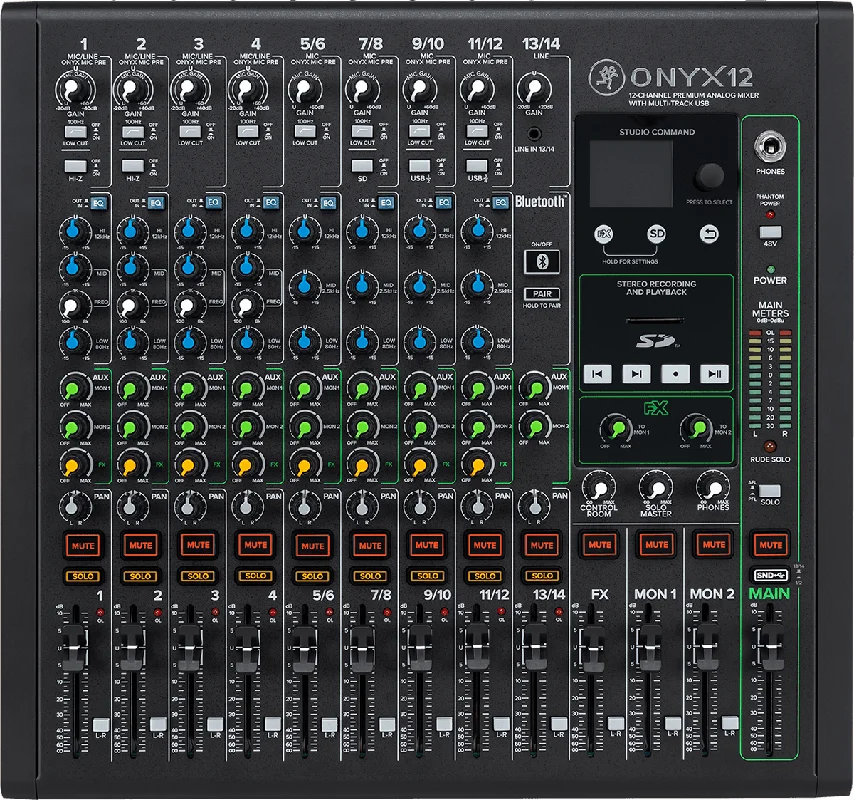Screen dimensions: 854x800
Task: Mute the FX return channel
Action: [x=599, y=545]
